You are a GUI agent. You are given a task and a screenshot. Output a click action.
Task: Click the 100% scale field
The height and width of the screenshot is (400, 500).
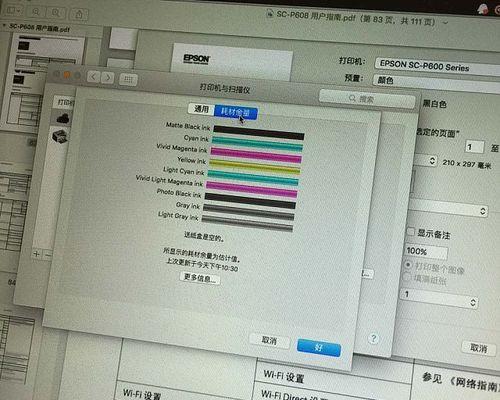[x=426, y=252]
